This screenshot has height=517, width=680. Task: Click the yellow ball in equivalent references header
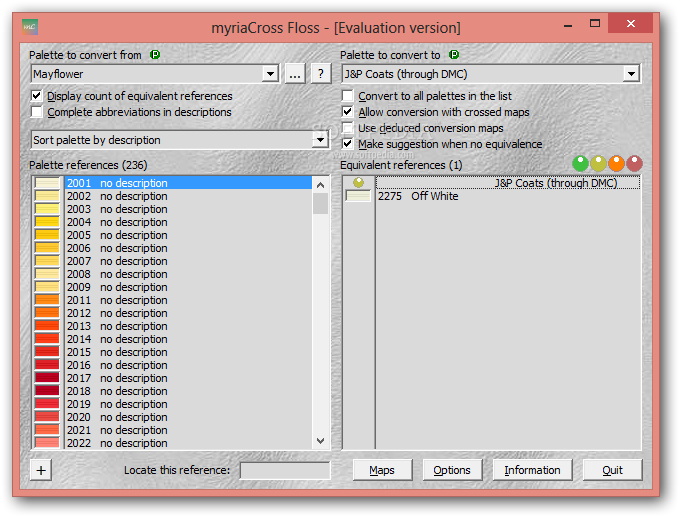358,182
